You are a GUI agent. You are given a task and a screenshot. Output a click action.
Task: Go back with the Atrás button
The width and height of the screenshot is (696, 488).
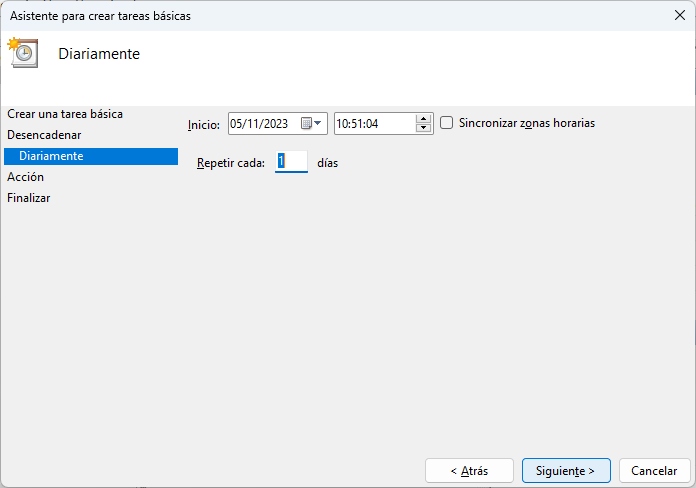pyautogui.click(x=469, y=471)
